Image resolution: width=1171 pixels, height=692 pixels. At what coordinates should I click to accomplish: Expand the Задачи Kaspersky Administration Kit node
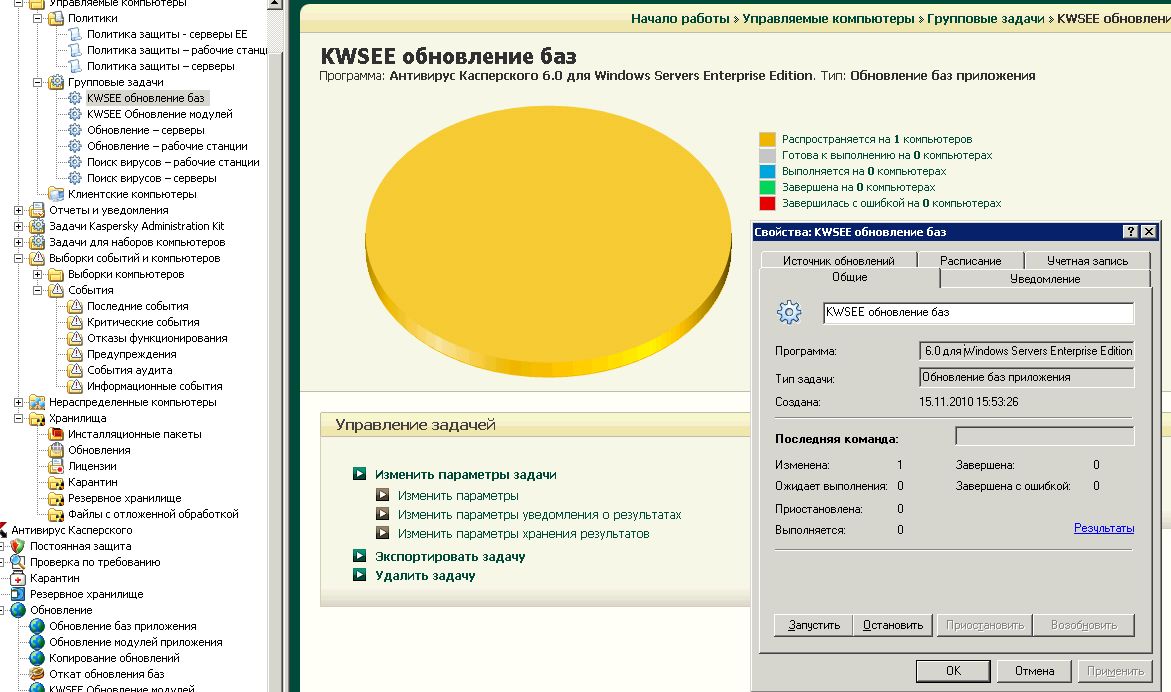tap(19, 226)
